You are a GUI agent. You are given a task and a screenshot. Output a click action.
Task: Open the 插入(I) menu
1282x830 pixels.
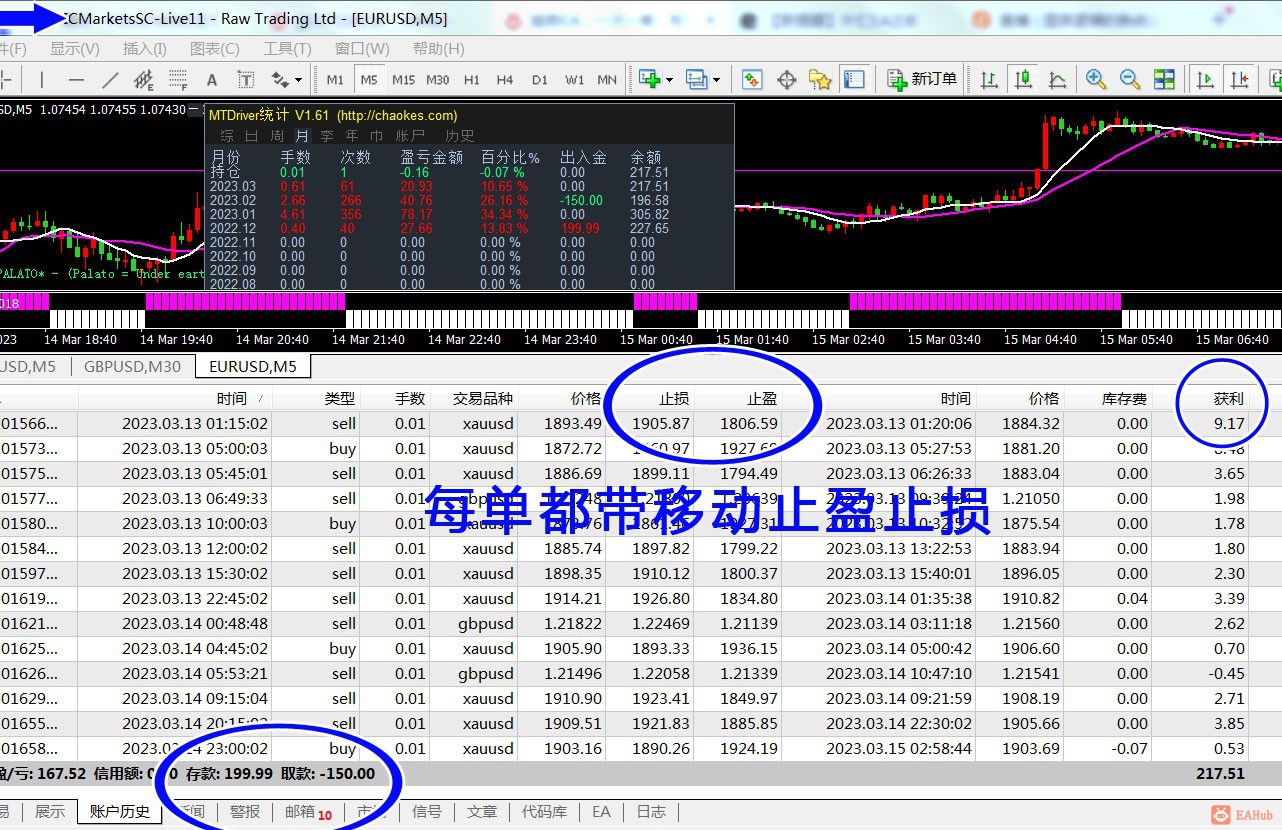(x=145, y=48)
